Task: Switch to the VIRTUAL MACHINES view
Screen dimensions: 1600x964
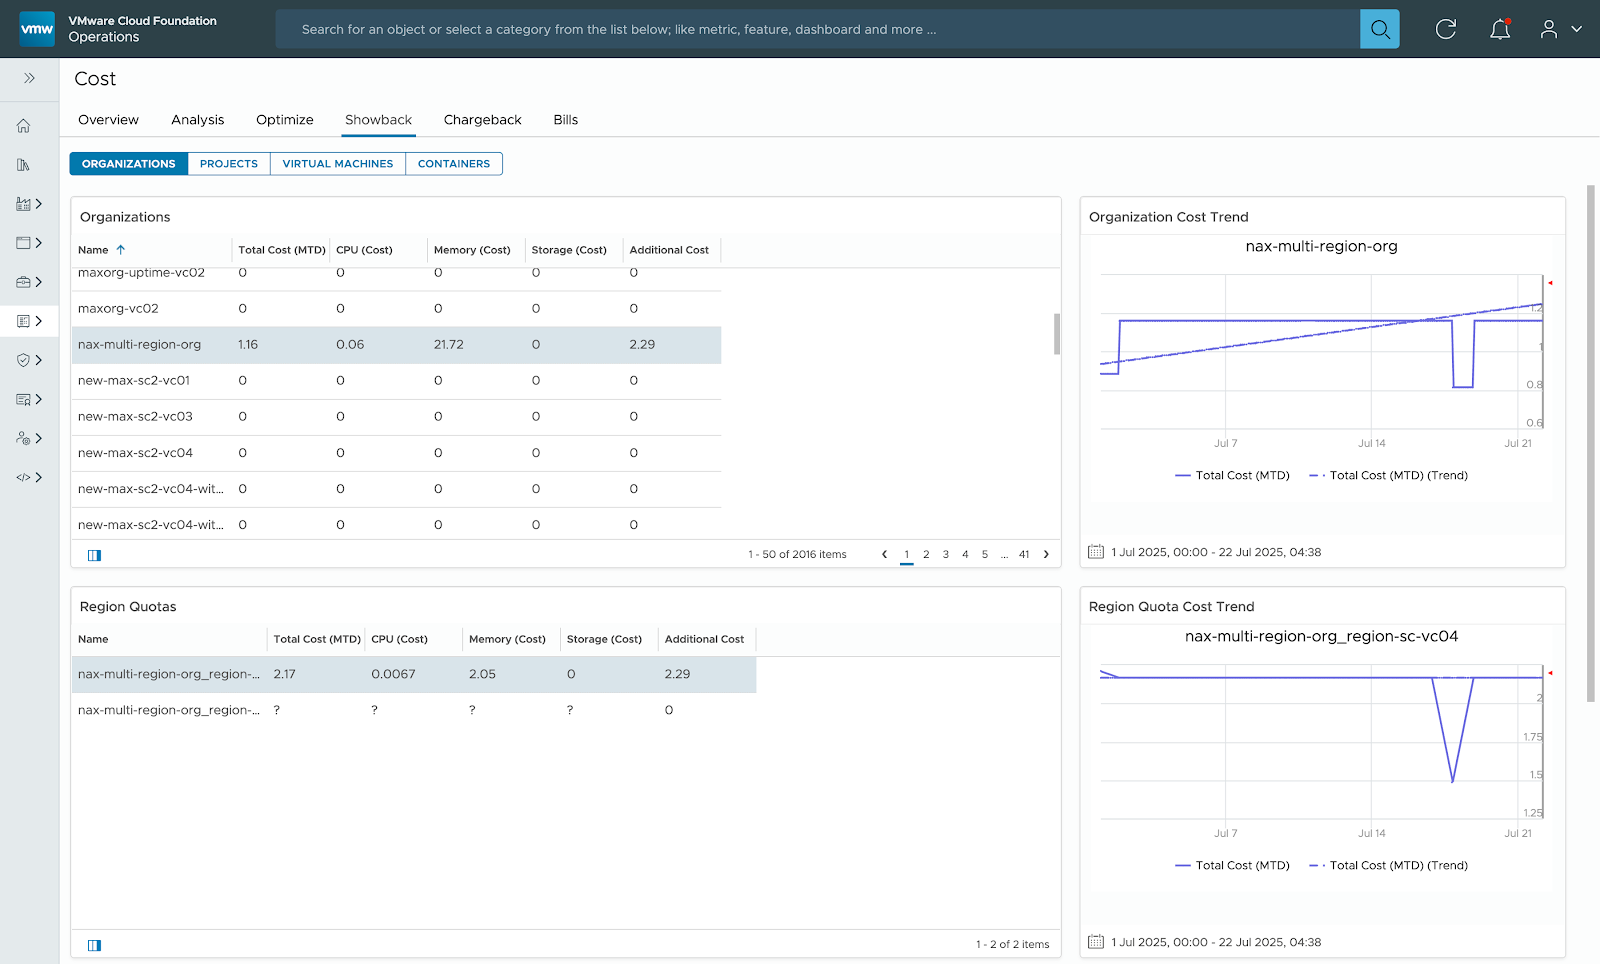Action: click(337, 163)
